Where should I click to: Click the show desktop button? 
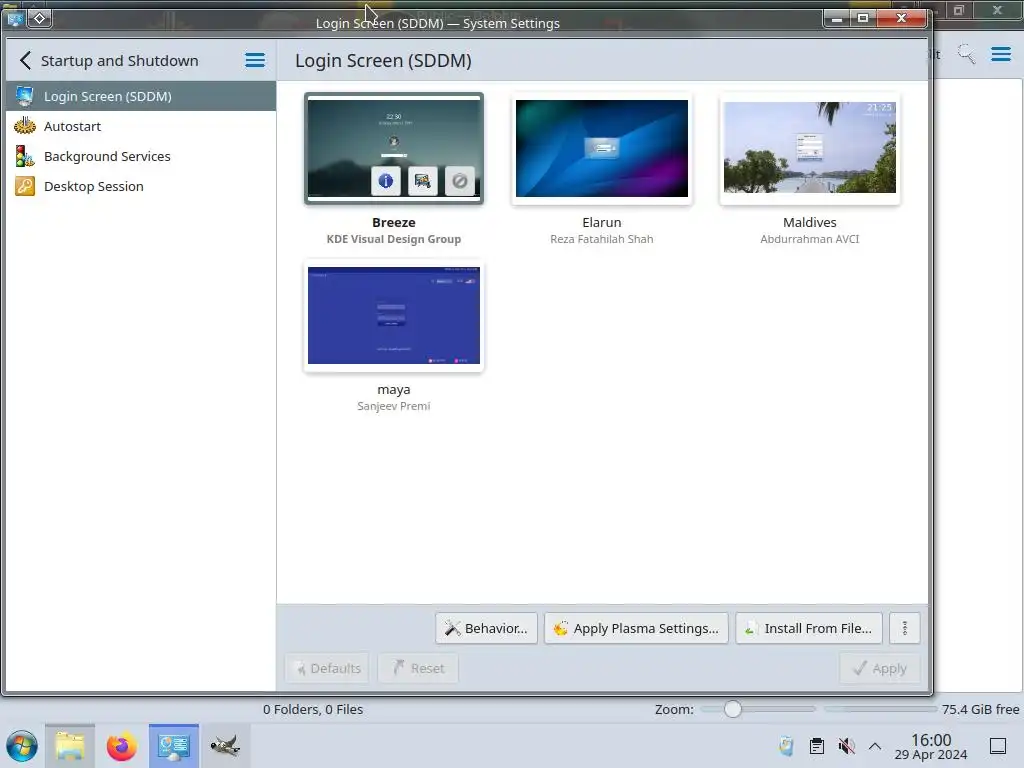click(x=998, y=746)
